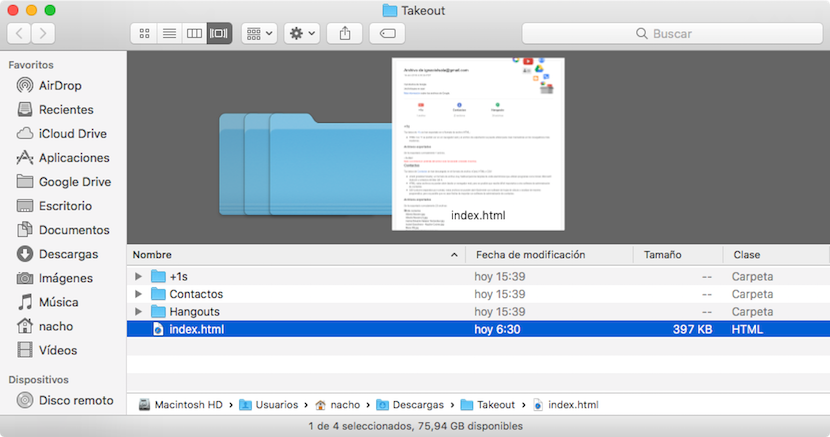Click Macintosh HD in path bar

(181, 405)
